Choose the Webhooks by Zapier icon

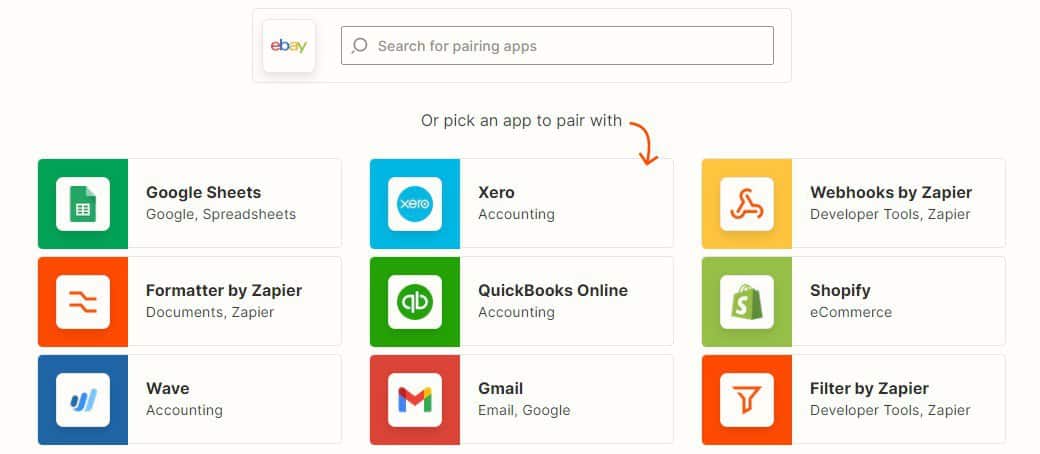[x=747, y=204]
